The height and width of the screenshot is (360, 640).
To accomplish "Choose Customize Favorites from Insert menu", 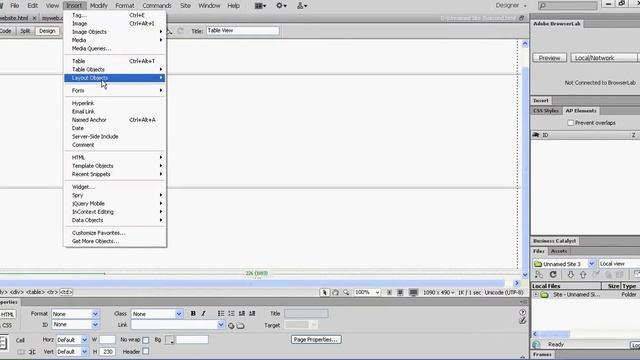I will click(115, 233).
